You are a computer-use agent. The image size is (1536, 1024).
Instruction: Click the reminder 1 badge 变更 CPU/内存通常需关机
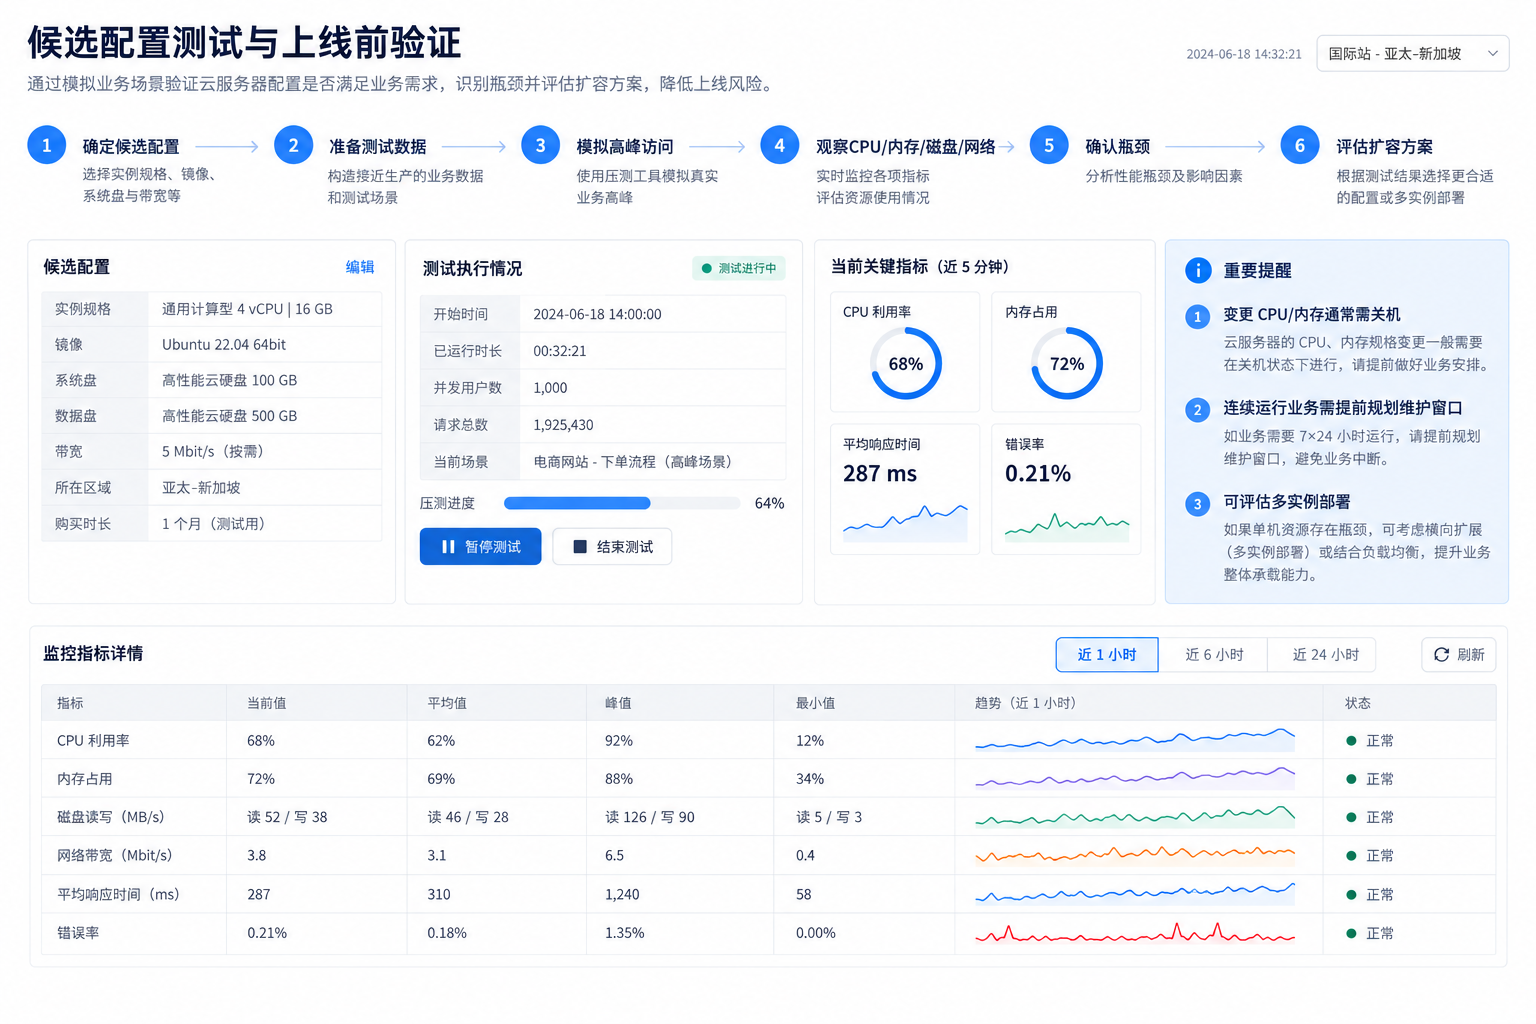(1197, 317)
